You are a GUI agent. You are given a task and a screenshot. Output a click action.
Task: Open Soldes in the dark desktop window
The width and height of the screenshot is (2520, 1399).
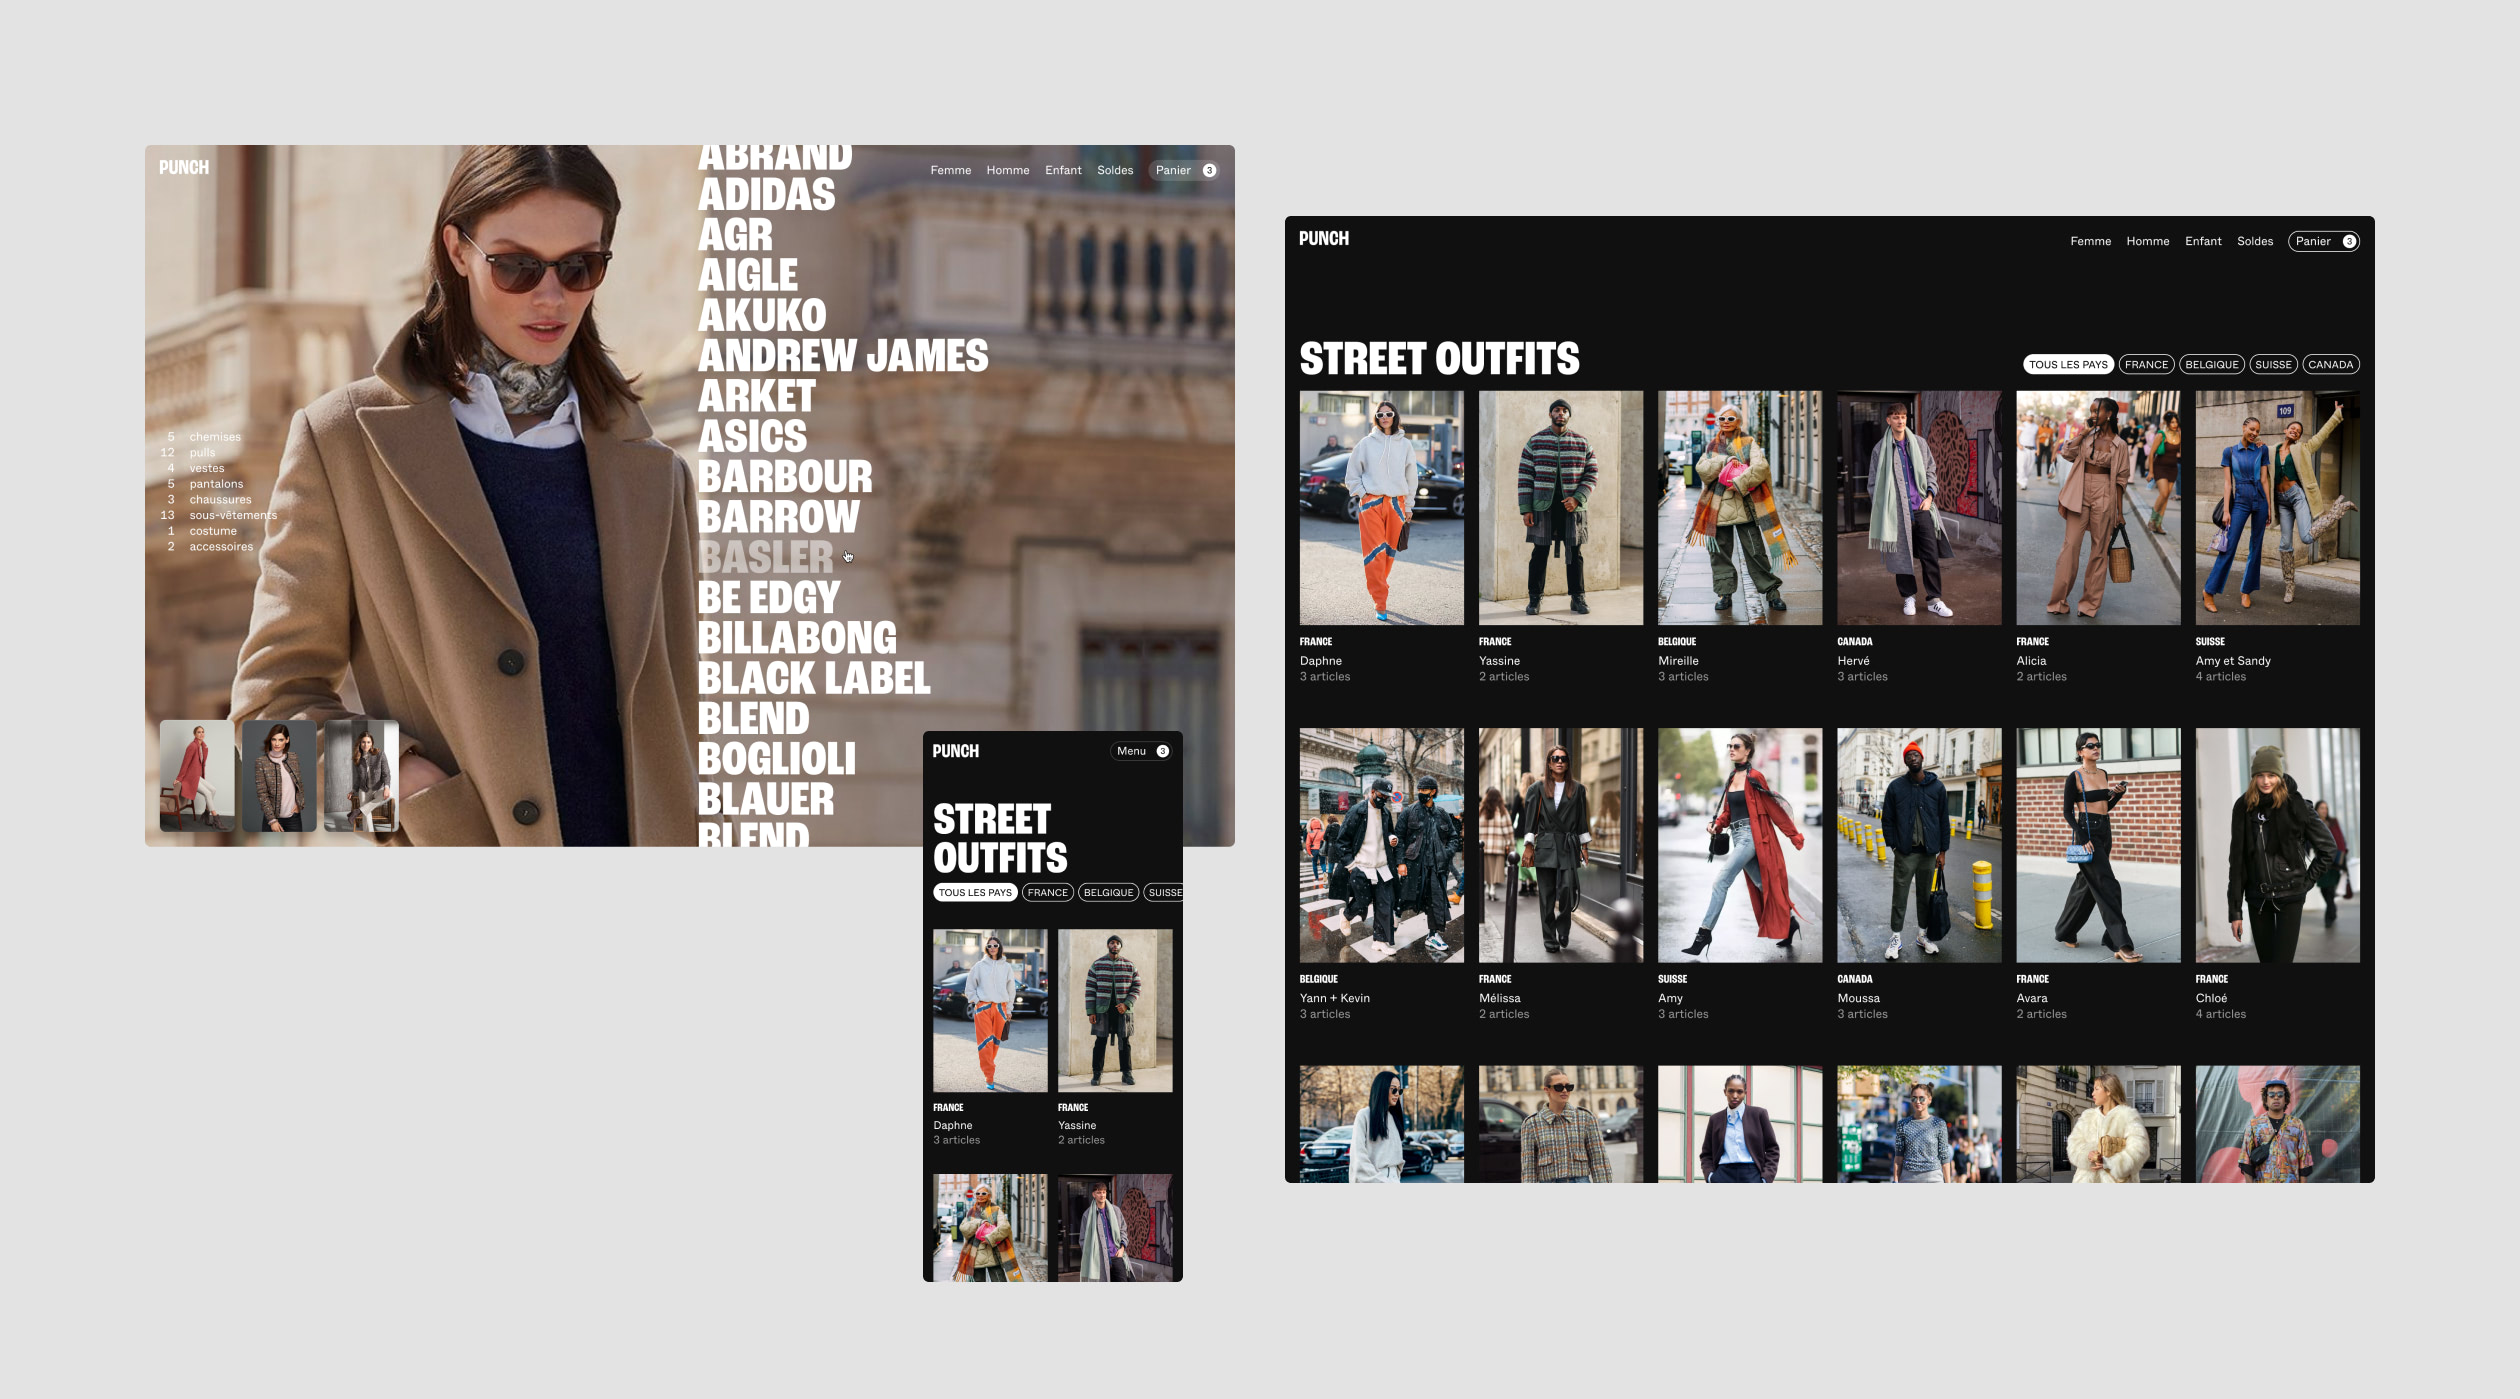click(2255, 241)
